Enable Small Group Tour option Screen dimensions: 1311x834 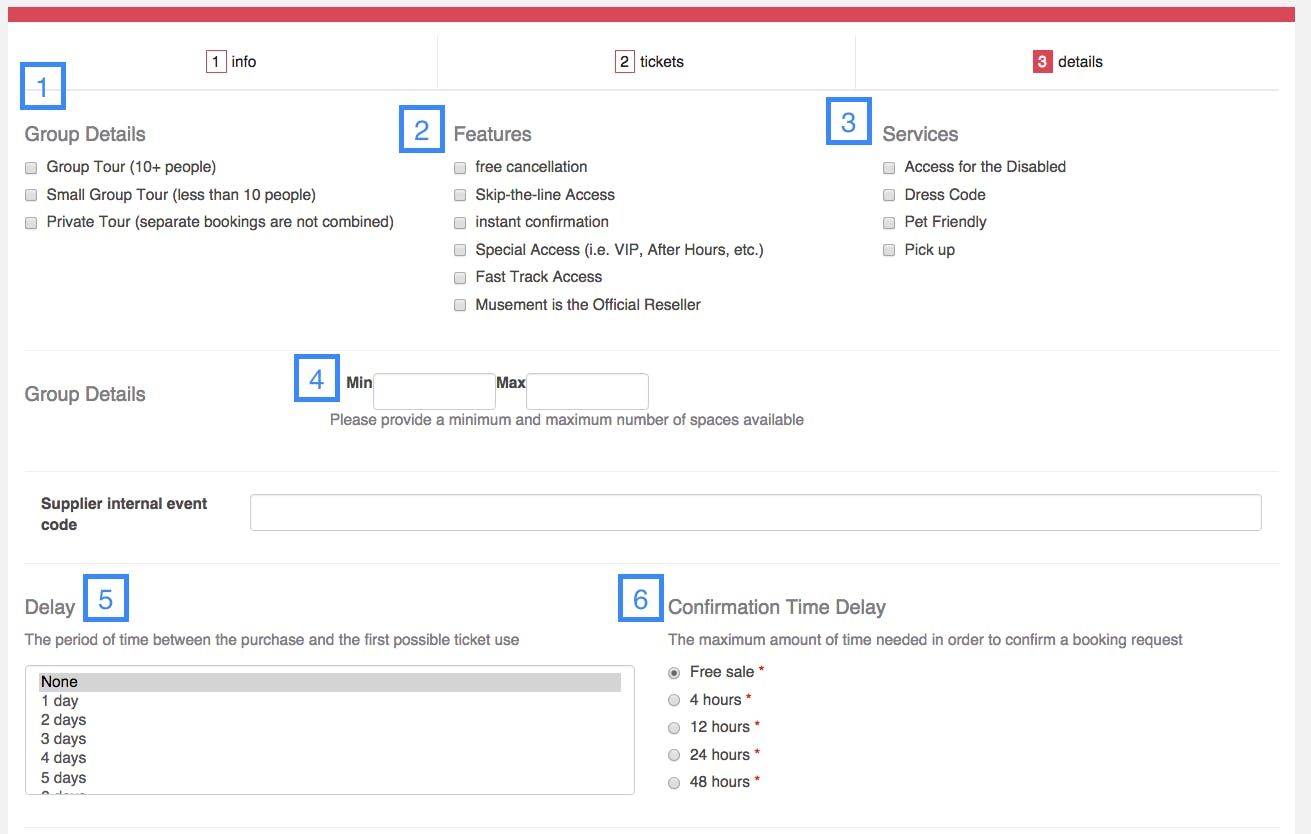pyautogui.click(x=31, y=195)
